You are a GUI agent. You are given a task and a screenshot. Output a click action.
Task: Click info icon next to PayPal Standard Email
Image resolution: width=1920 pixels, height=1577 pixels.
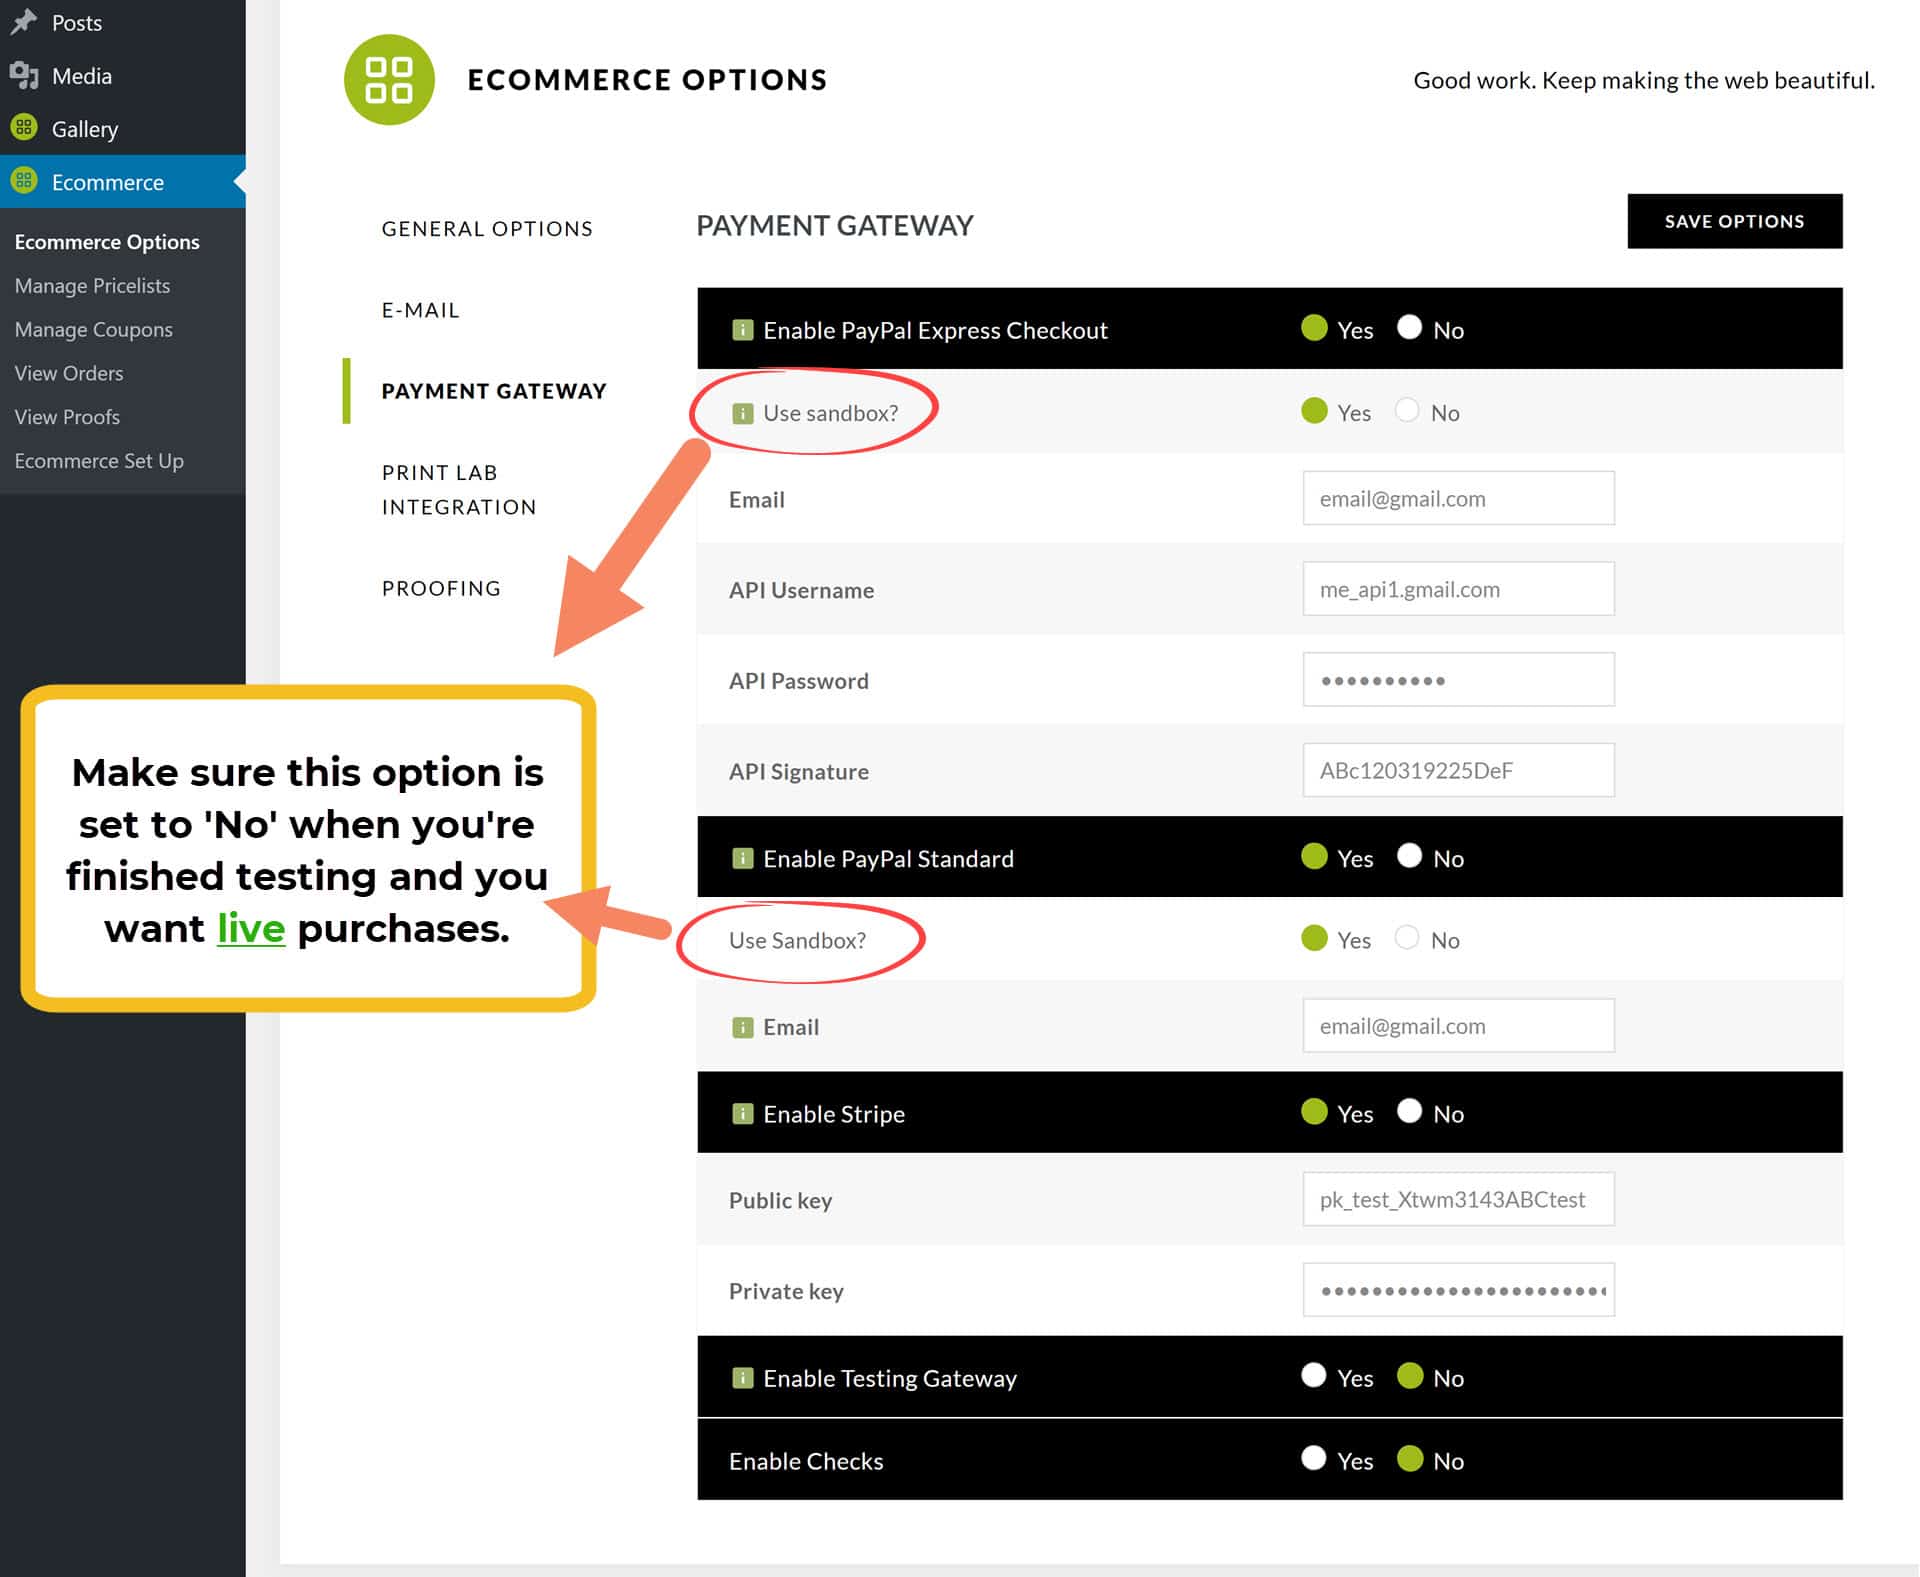click(x=742, y=1026)
